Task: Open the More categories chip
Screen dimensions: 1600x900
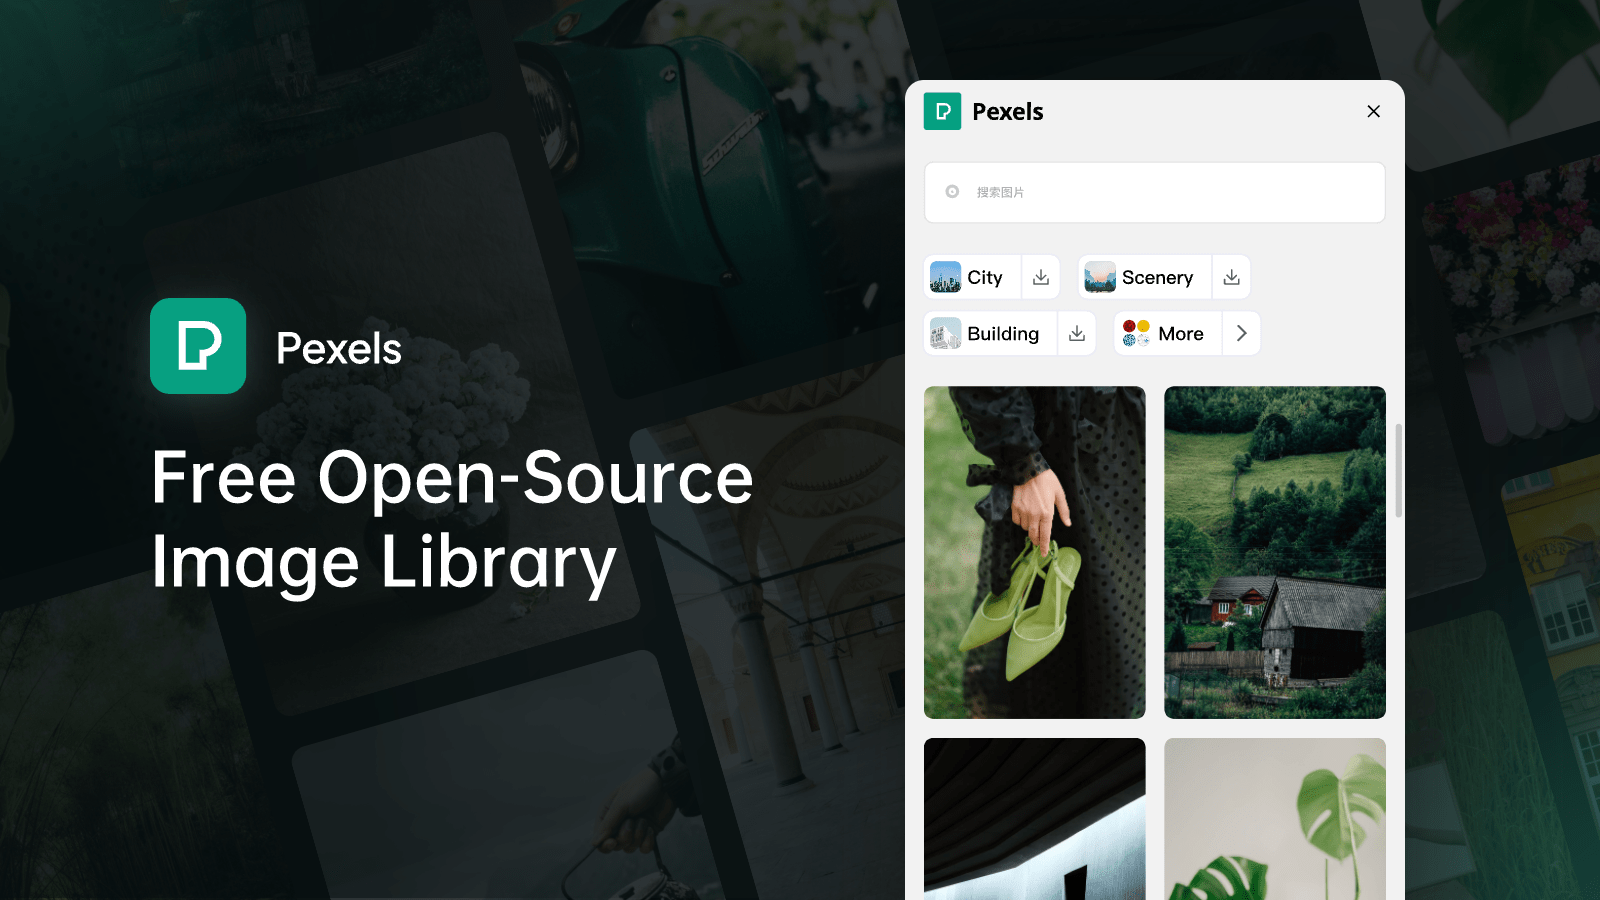Action: pyautogui.click(x=1168, y=333)
